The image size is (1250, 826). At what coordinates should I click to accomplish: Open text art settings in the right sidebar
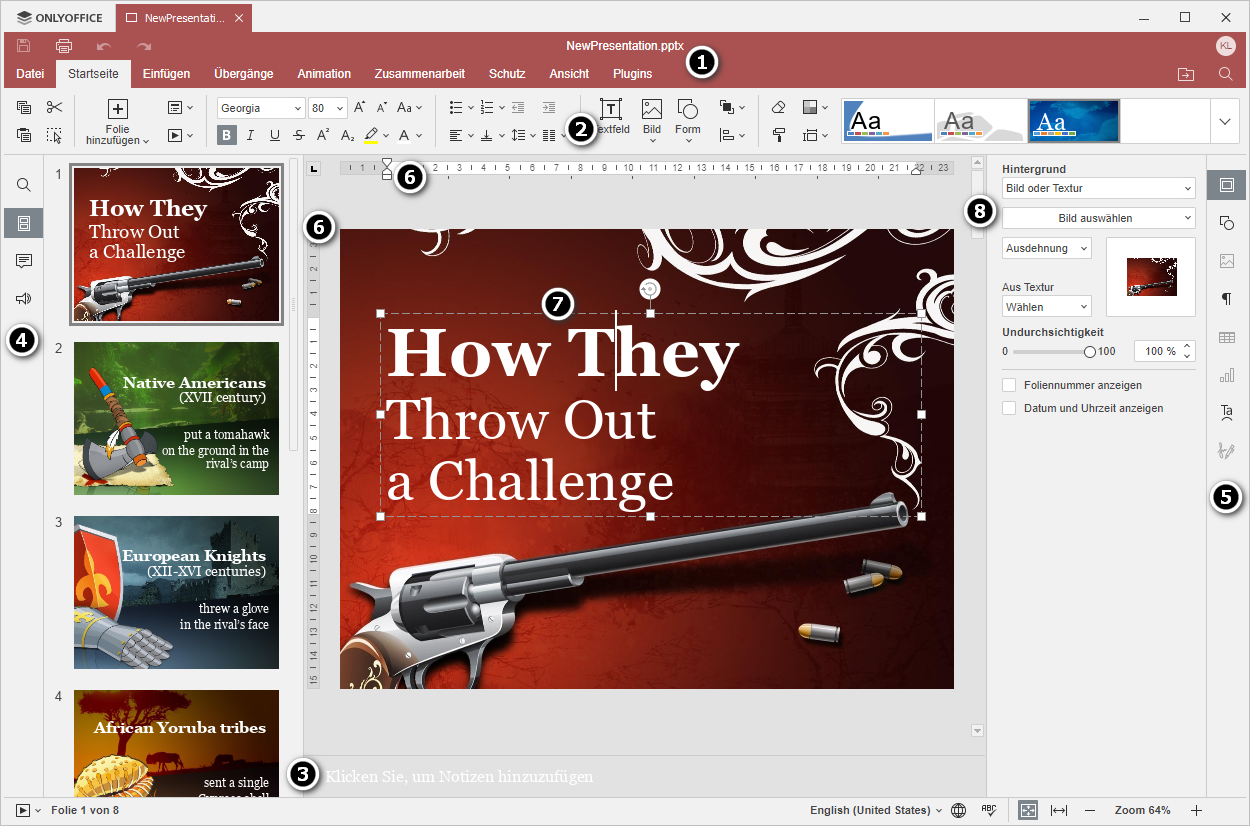pos(1227,412)
